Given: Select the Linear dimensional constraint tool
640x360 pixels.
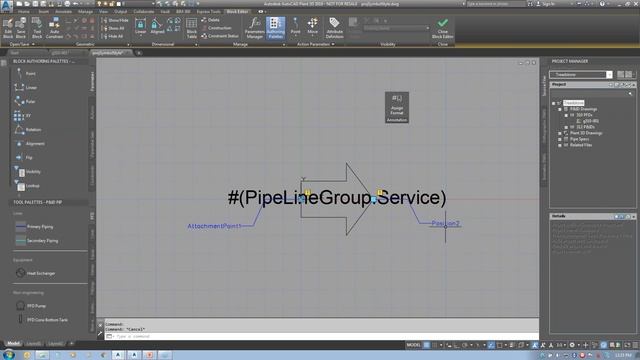Looking at the screenshot, I should 140,27.
